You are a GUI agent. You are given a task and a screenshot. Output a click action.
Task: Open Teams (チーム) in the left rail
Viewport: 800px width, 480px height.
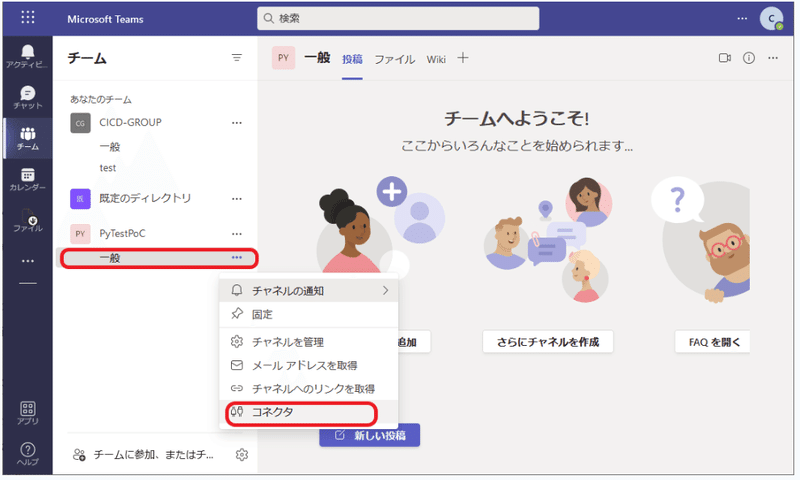(x=28, y=138)
